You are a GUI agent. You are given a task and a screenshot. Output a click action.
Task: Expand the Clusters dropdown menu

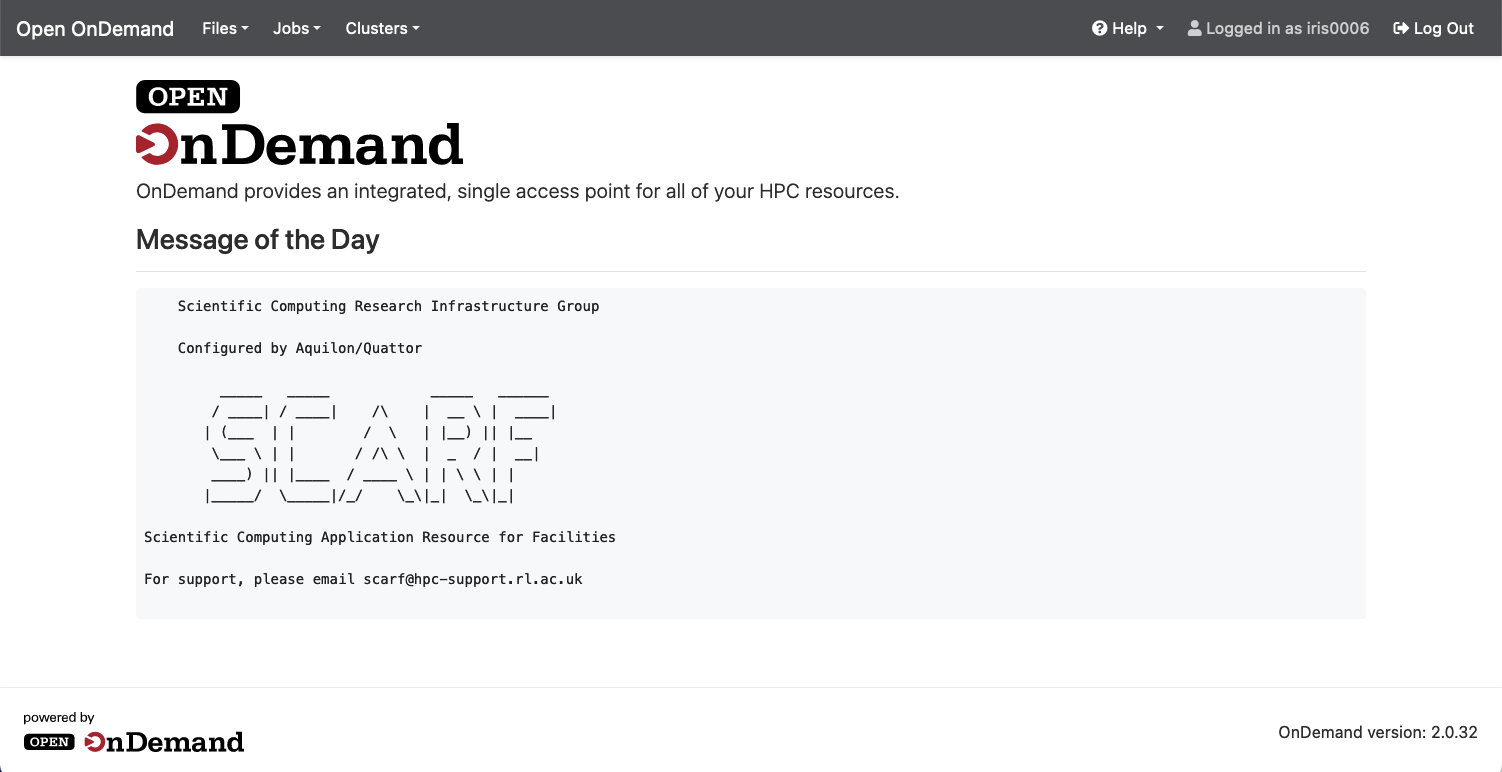point(382,28)
